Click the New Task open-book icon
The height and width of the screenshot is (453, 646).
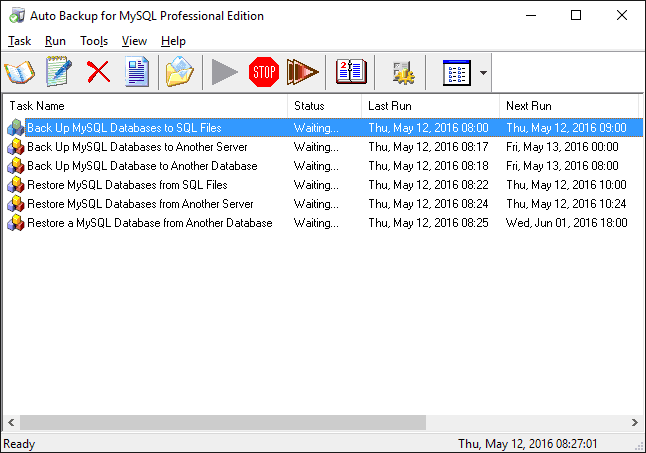19,72
